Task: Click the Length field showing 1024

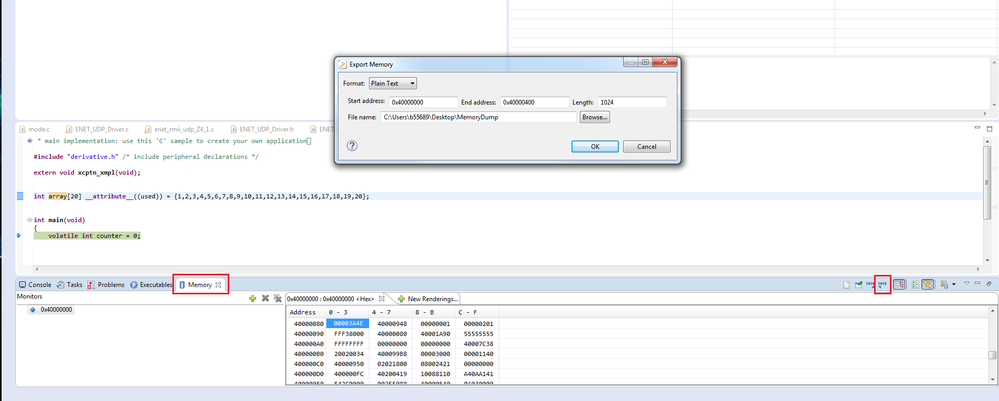Action: click(632, 102)
